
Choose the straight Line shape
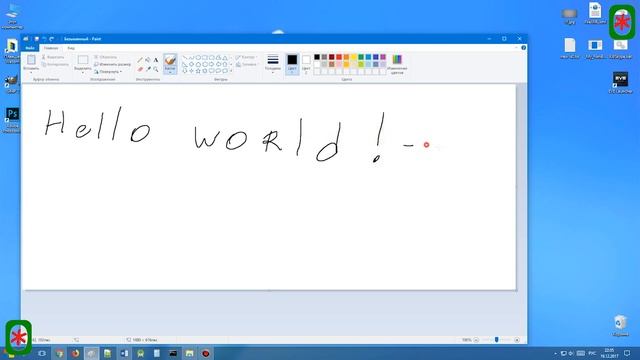(184, 58)
